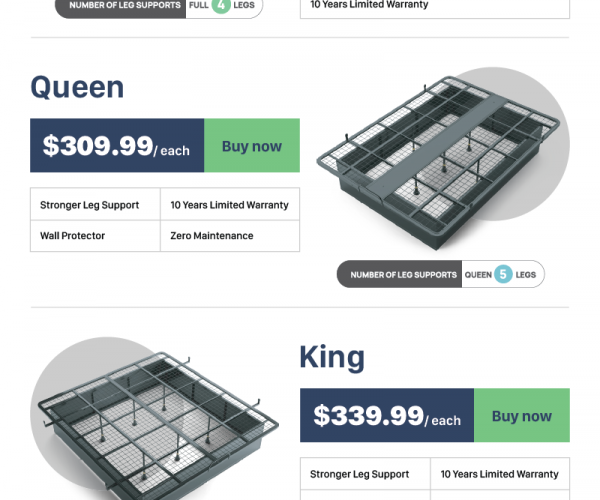Click the dark Number of Leg Supports label beside Queen

click(x=400, y=274)
